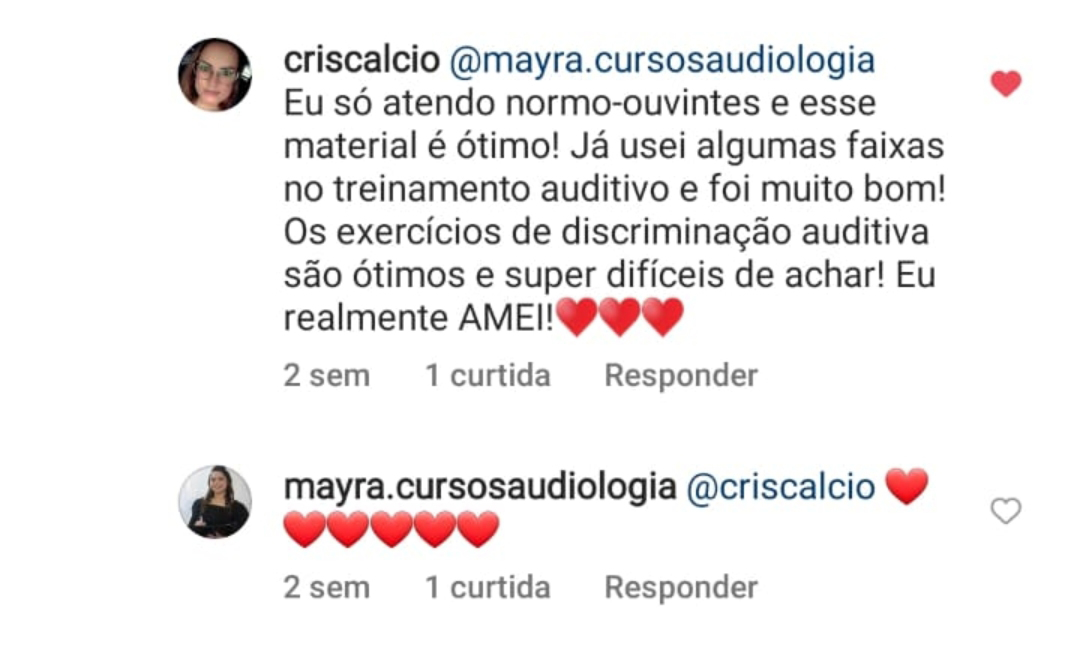Click the text 'Eu só atendo normo-ouvintes'

coord(523,104)
